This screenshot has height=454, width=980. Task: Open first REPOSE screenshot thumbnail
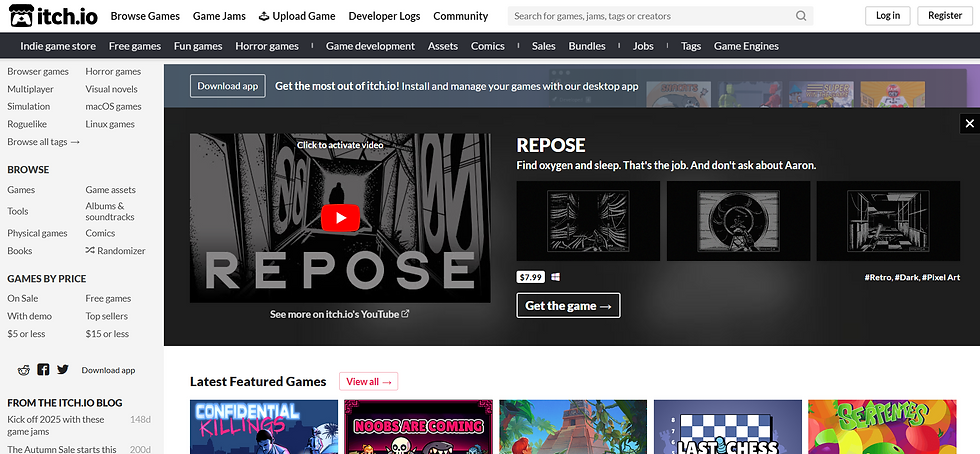(588, 221)
